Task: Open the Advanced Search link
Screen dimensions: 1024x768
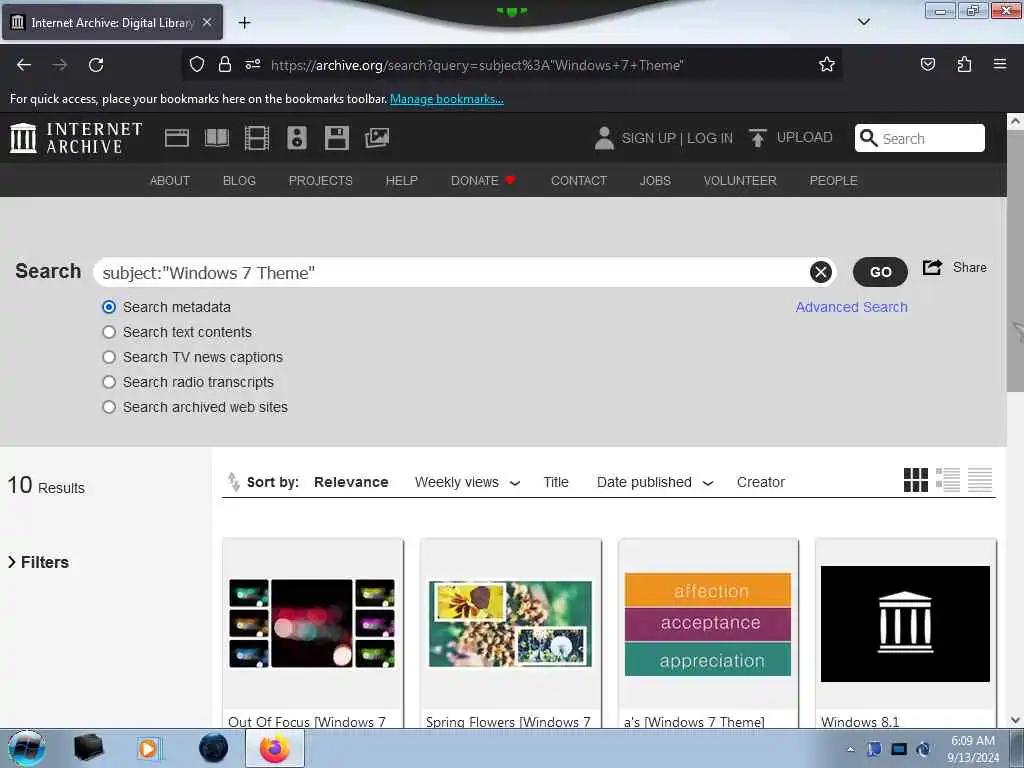Action: click(851, 307)
